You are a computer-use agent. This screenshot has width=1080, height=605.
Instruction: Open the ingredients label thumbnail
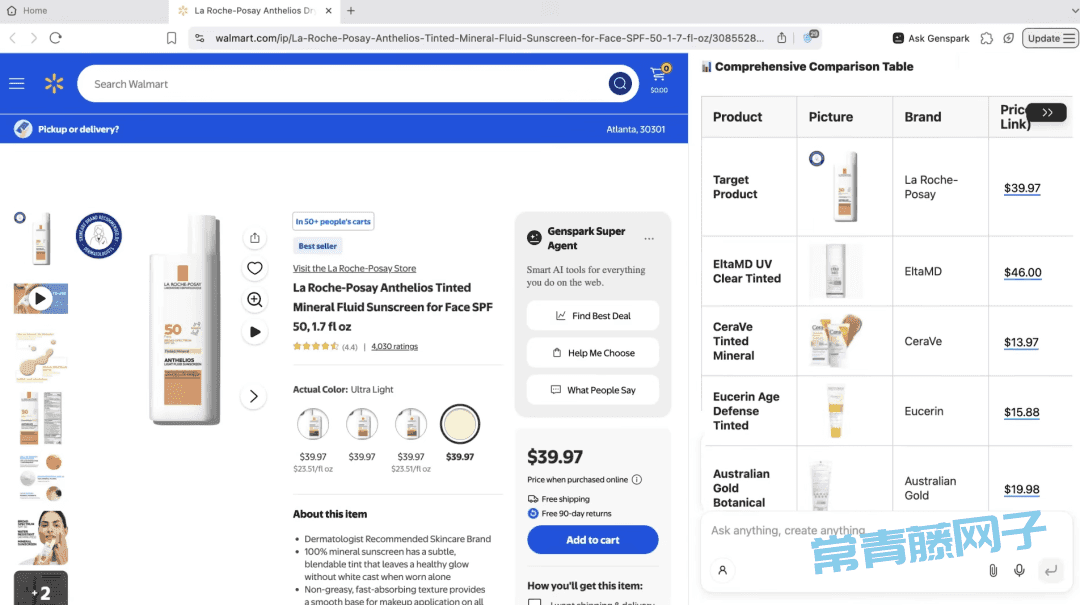[41, 417]
